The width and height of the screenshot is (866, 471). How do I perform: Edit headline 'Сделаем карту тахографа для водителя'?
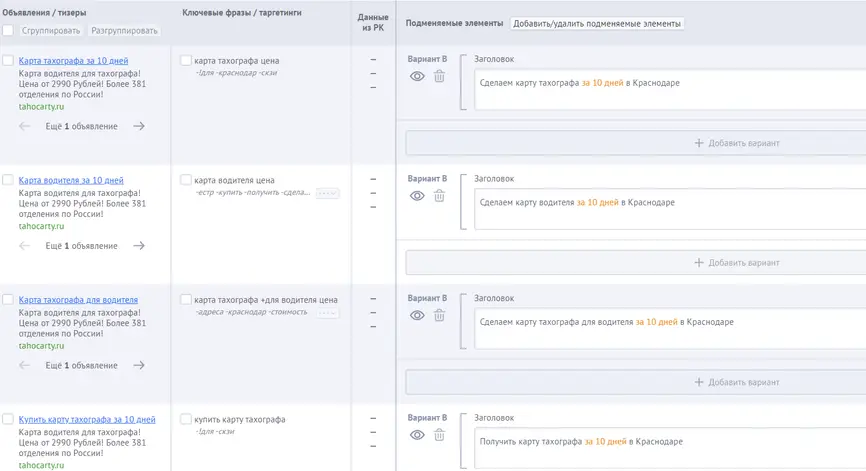pyautogui.click(x=670, y=328)
